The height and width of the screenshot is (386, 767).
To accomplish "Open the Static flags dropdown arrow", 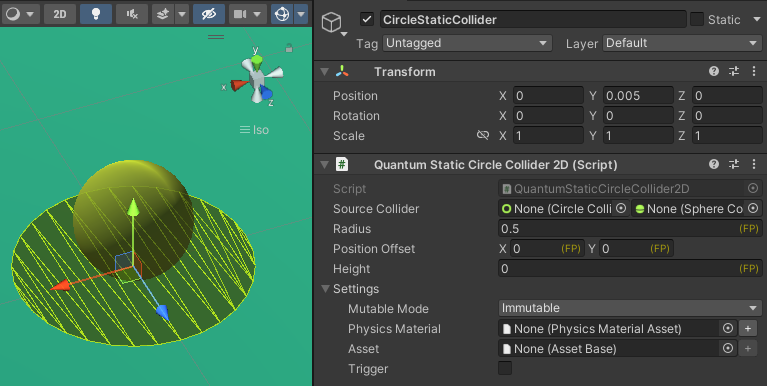I will coord(757,20).
